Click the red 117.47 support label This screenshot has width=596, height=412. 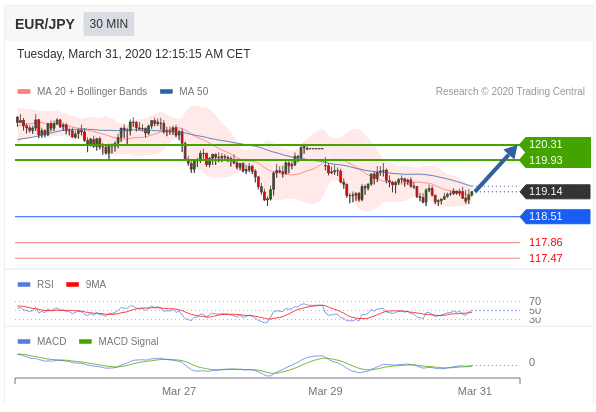[x=546, y=258]
